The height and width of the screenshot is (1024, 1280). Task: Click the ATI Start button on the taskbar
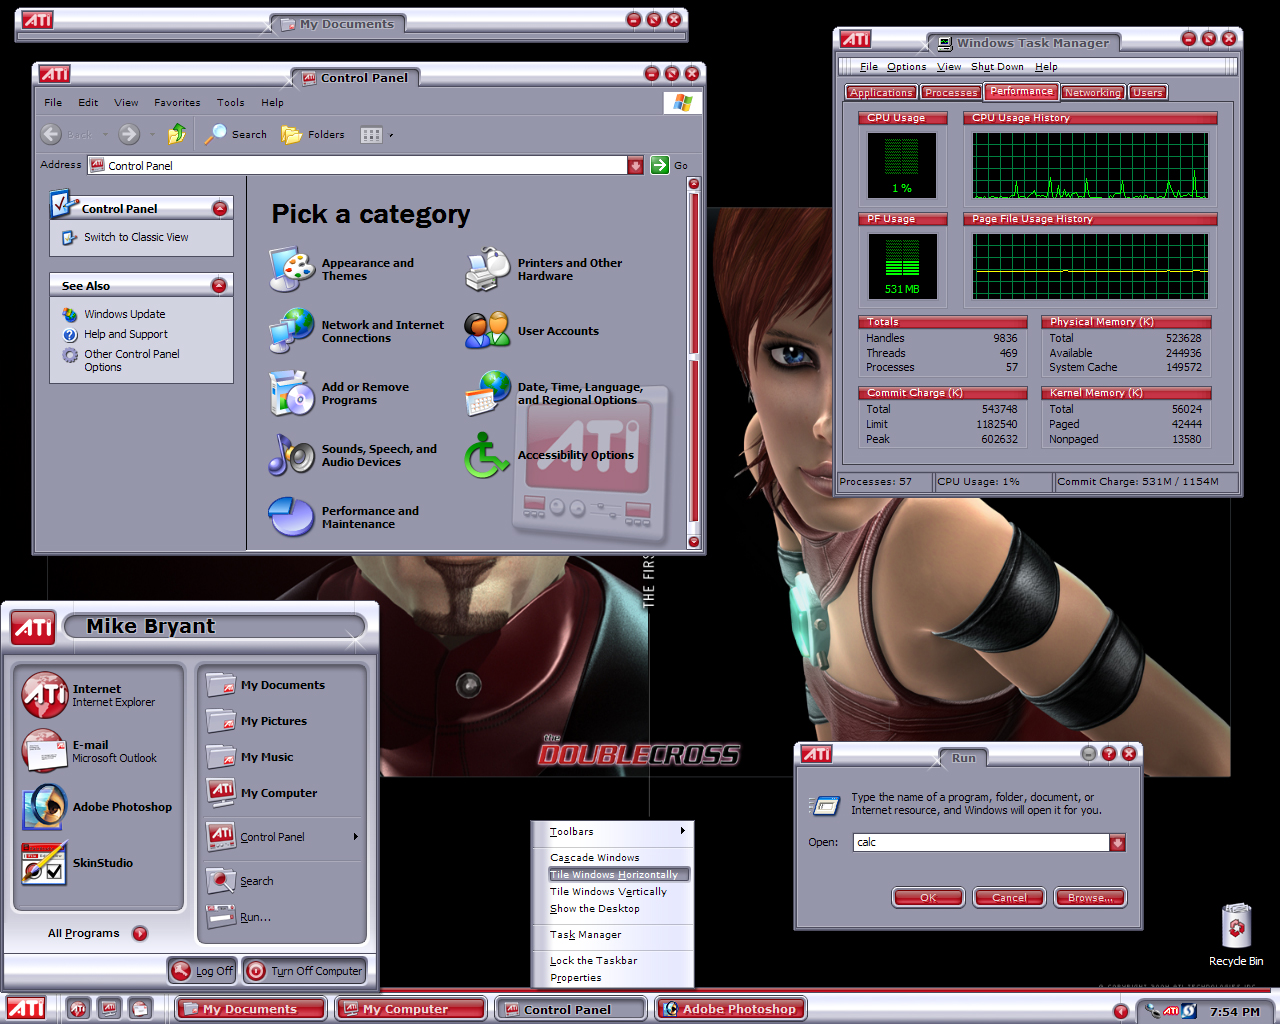(x=27, y=1009)
